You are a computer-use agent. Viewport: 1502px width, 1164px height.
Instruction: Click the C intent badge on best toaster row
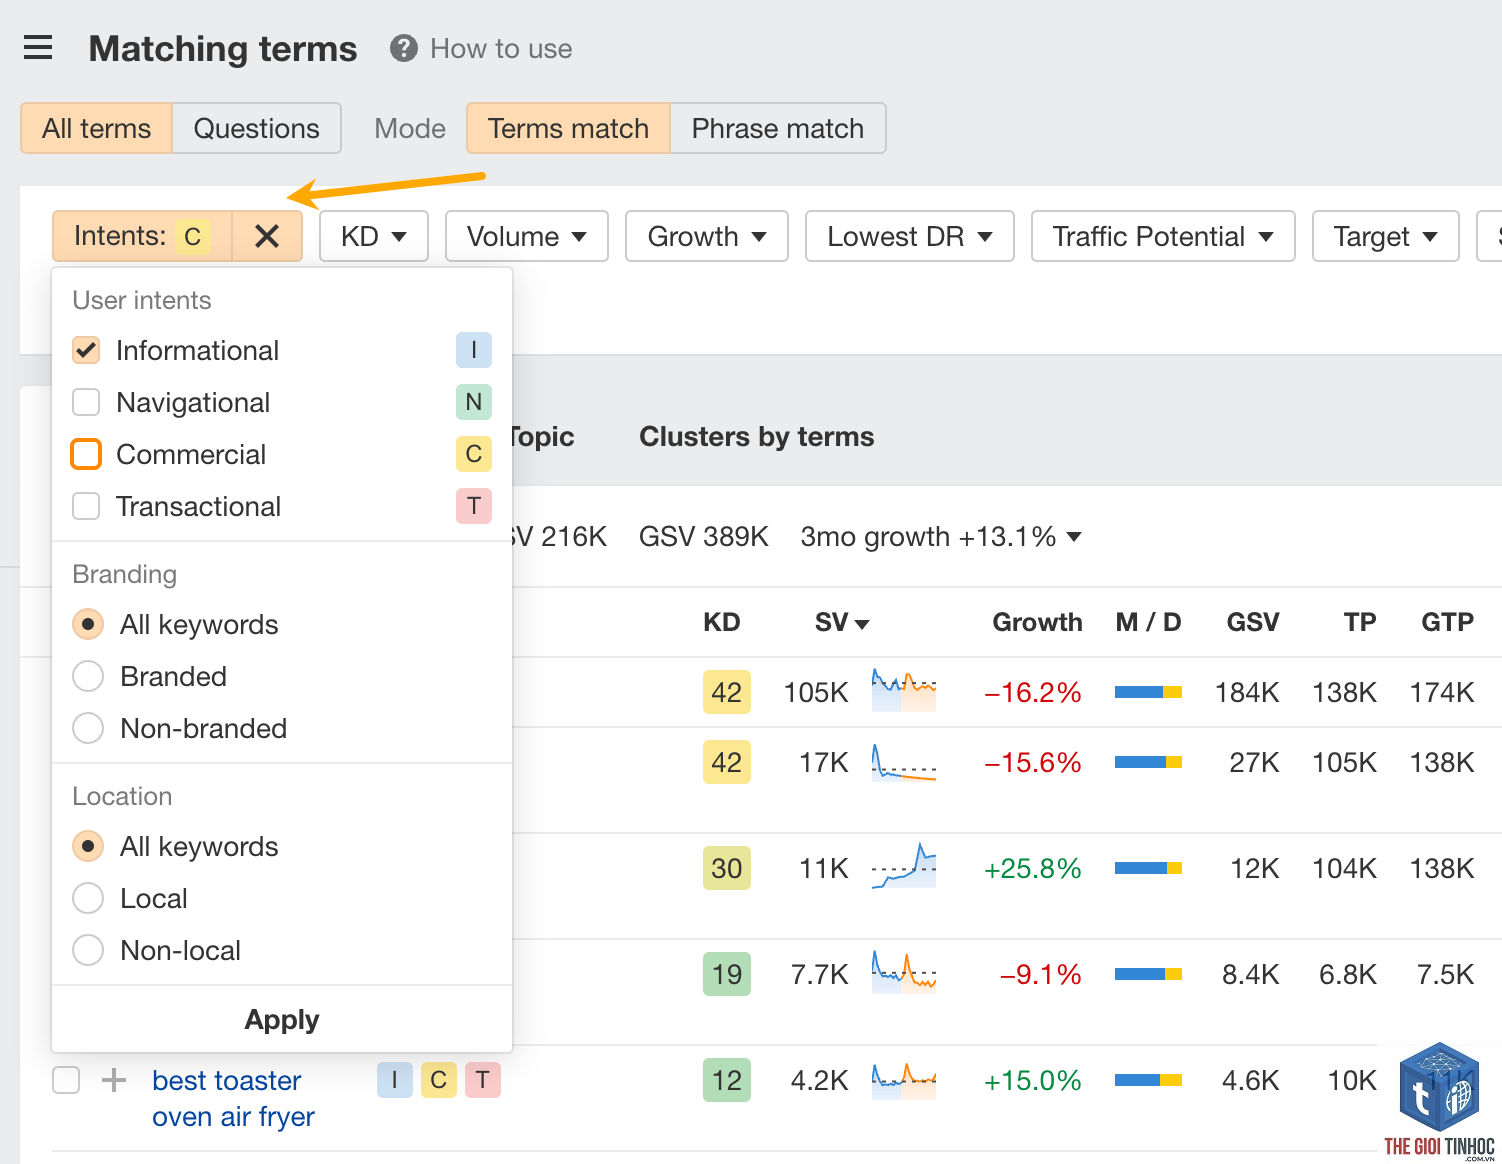coord(439,1080)
